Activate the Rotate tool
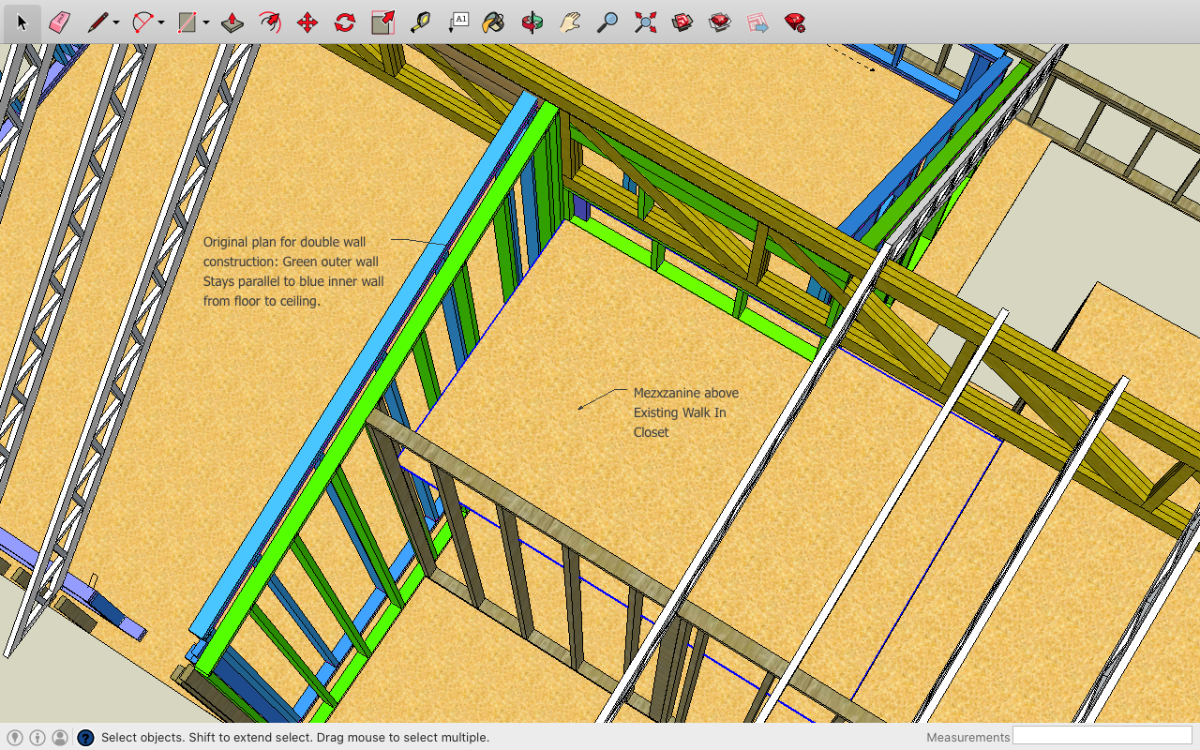Viewport: 1200px width, 750px height. [345, 22]
